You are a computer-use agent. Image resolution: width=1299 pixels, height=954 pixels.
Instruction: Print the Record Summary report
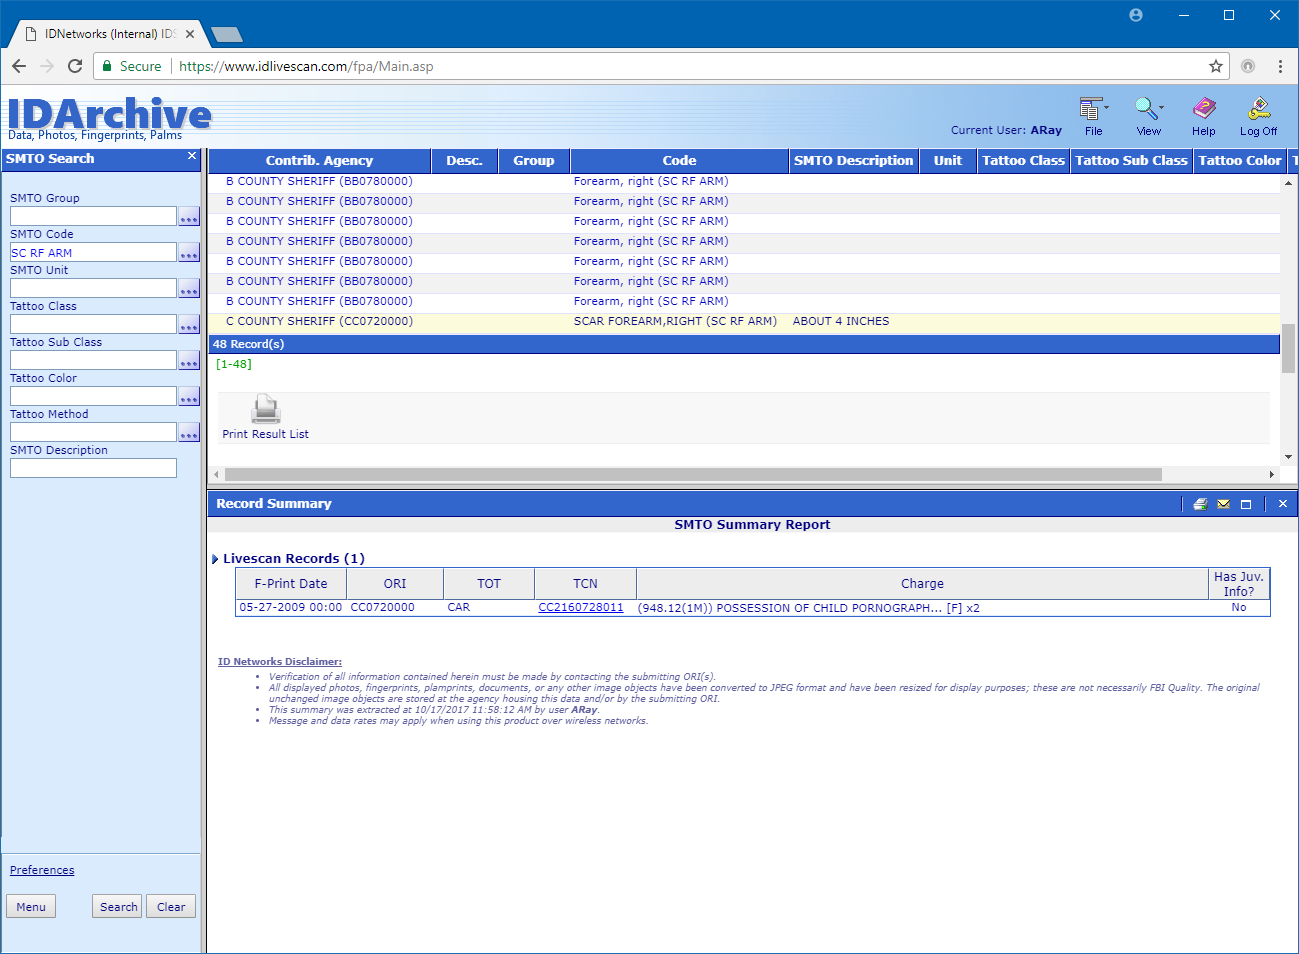[x=1200, y=504]
